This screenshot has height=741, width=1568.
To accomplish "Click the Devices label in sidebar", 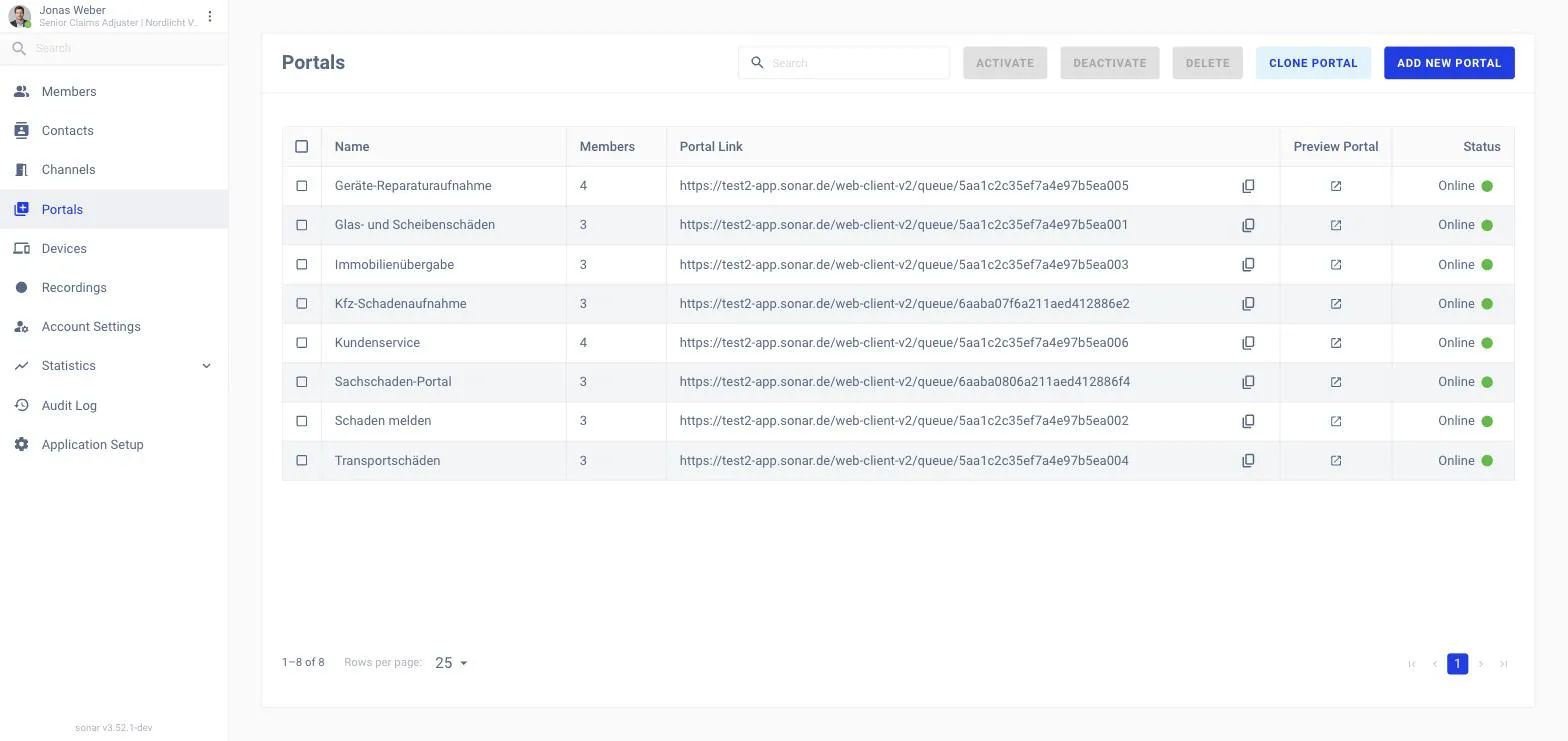I will [64, 248].
